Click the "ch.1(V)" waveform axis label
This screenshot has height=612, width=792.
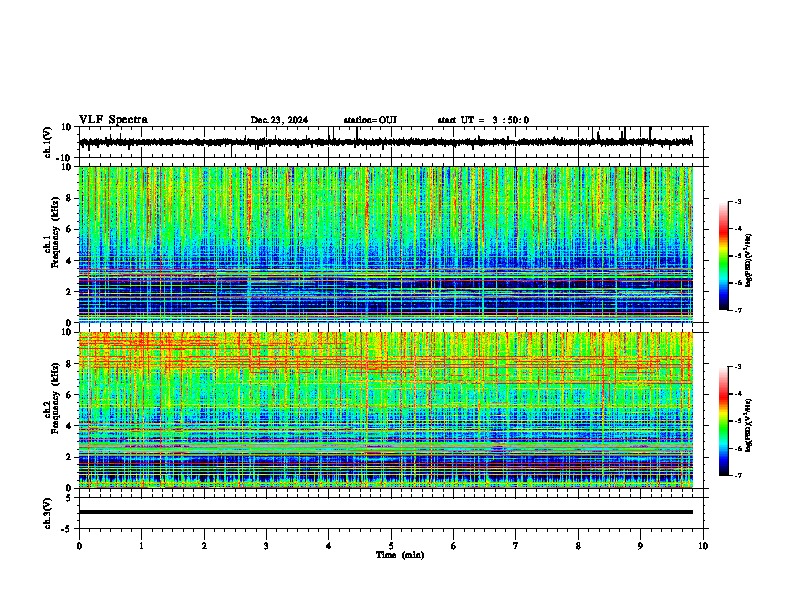48,142
